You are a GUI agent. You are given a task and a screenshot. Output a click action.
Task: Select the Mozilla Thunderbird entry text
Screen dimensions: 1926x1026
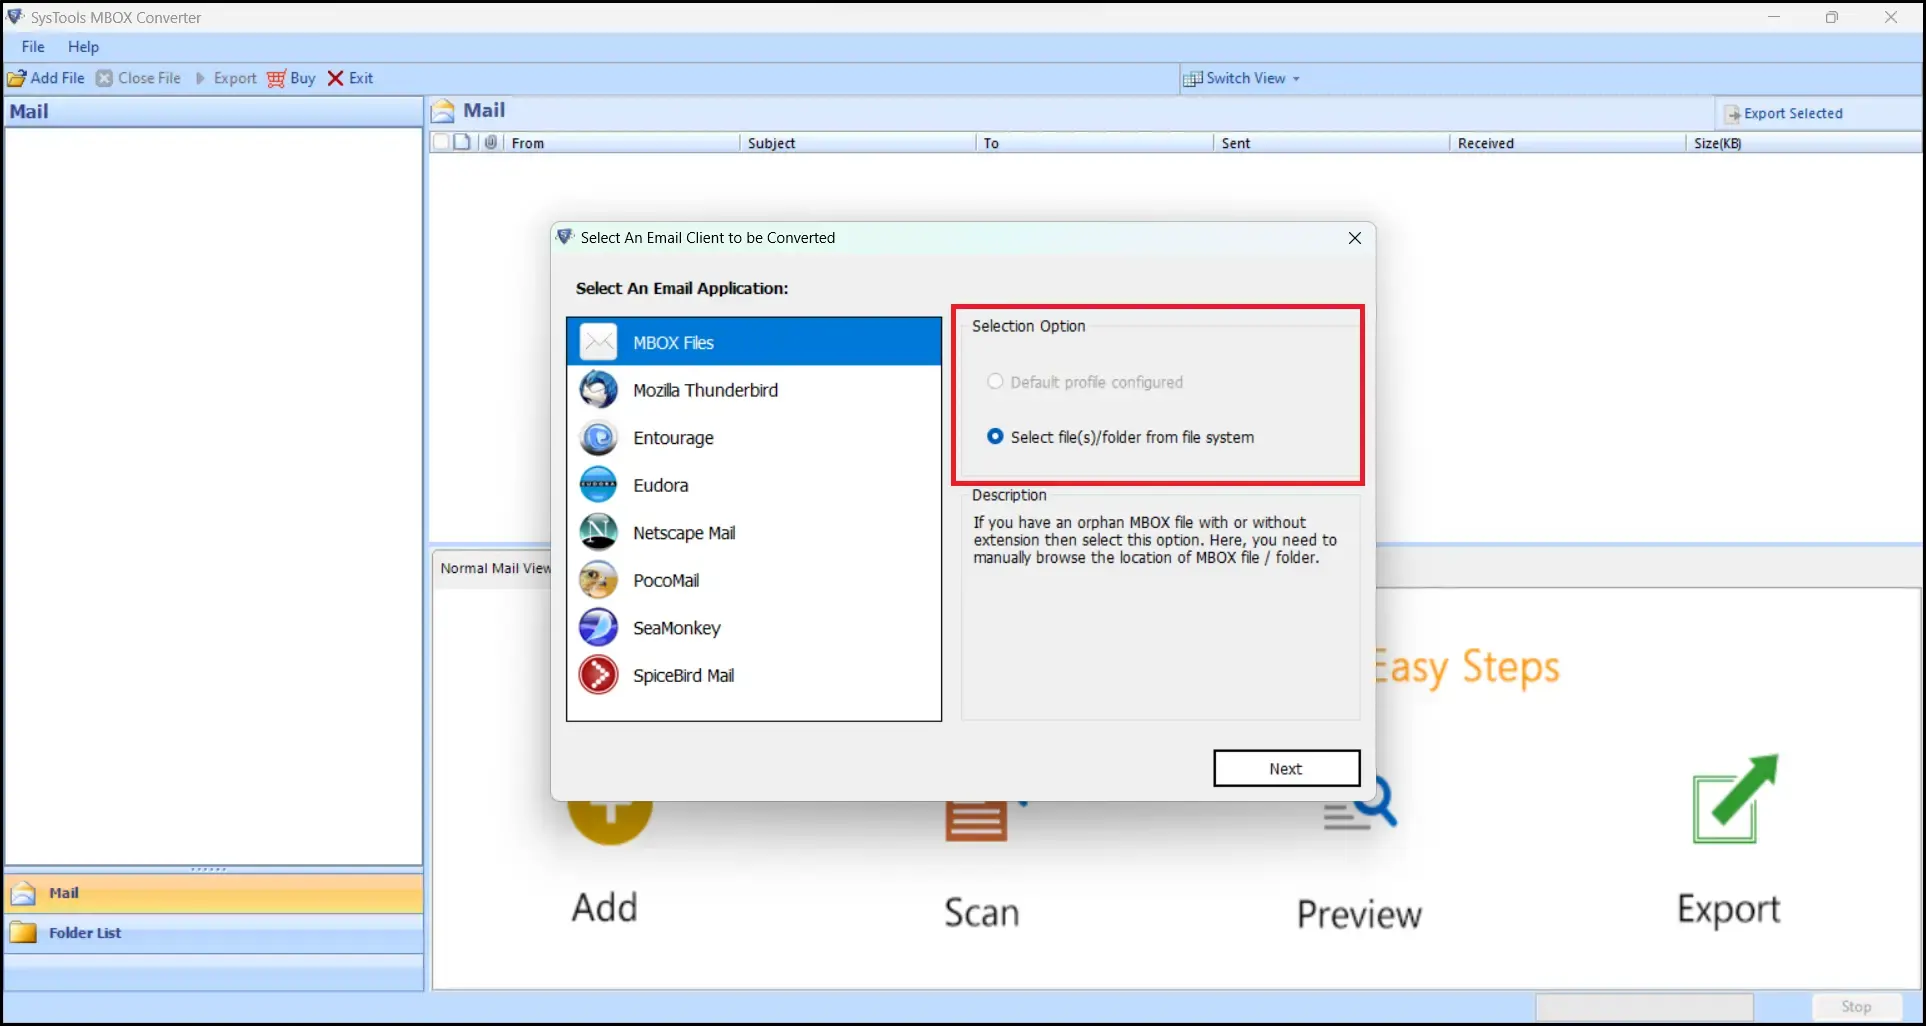coord(705,390)
